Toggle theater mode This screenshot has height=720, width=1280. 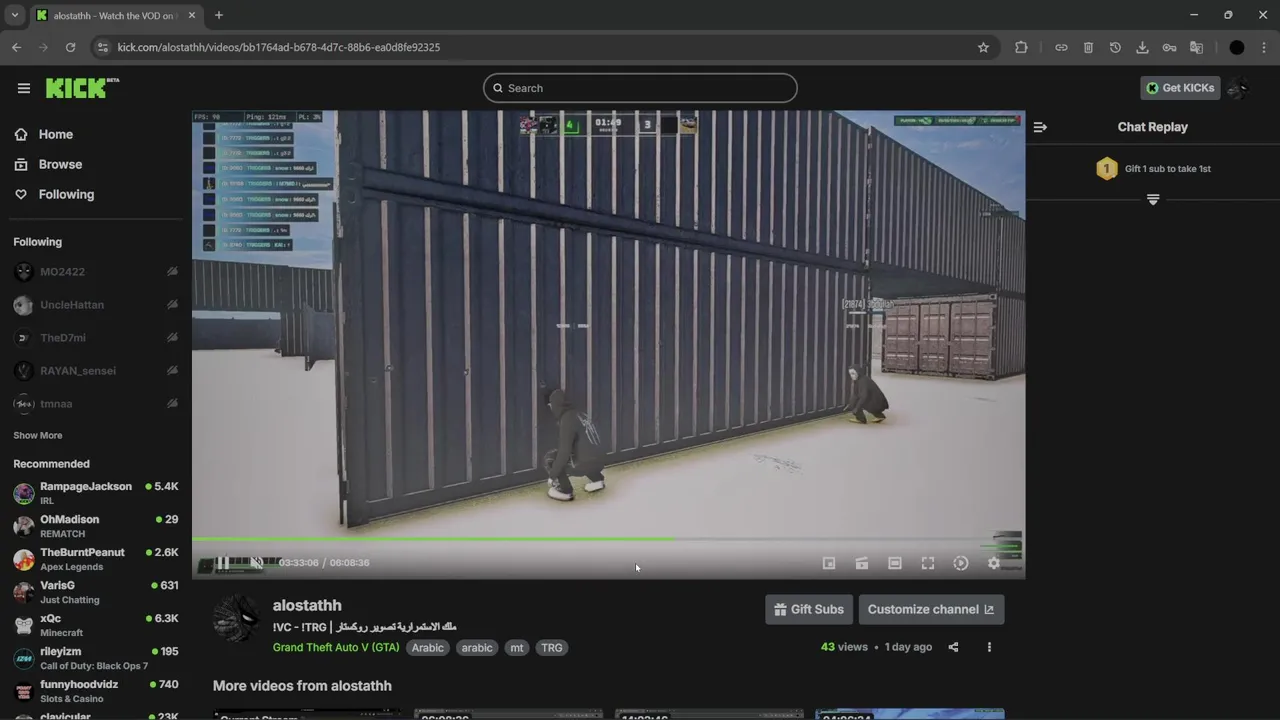(895, 563)
